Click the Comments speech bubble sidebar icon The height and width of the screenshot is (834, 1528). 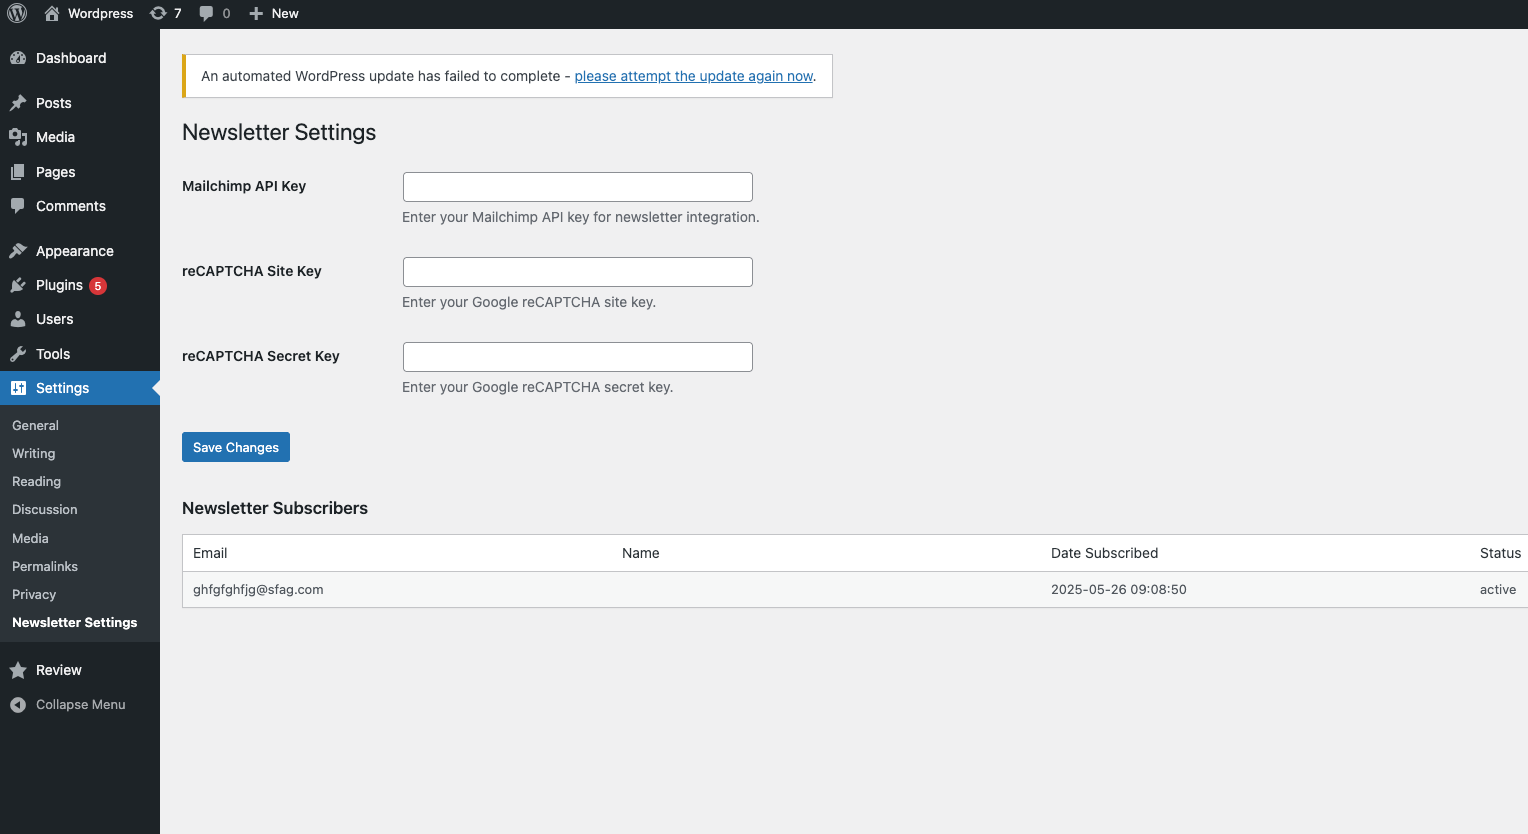pyautogui.click(x=18, y=206)
